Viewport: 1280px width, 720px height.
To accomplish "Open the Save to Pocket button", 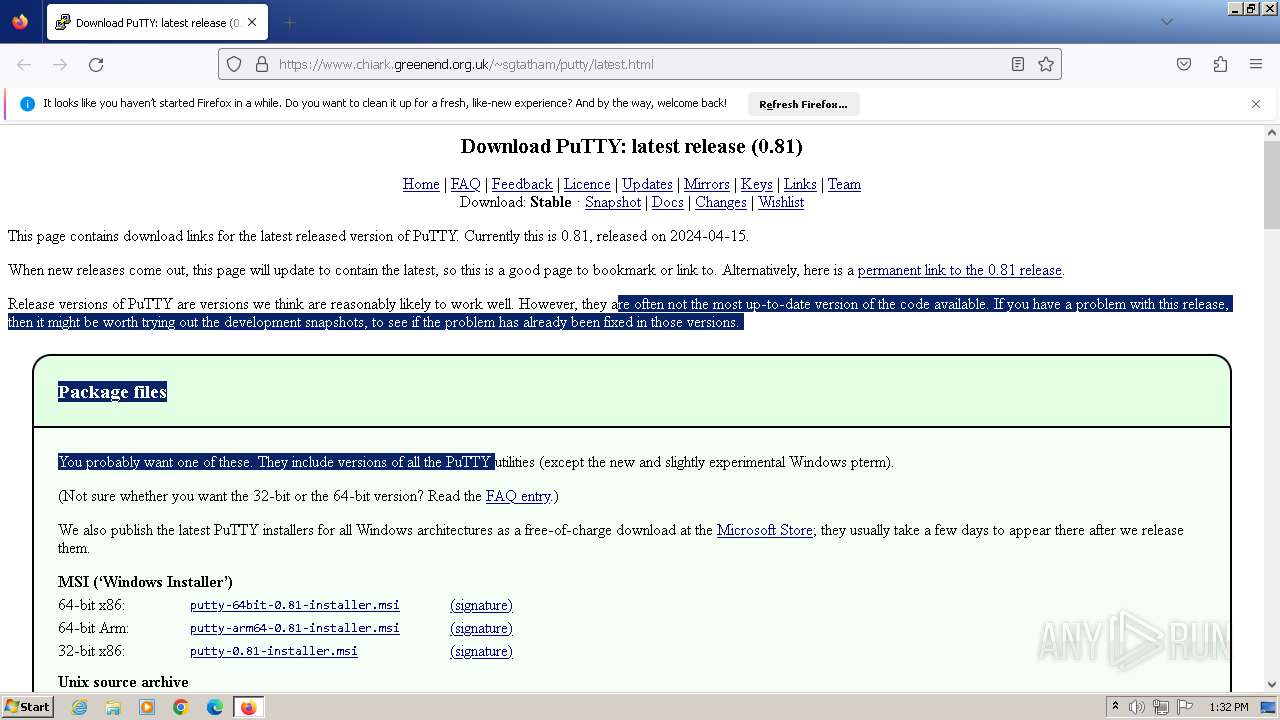I will point(1184,64).
